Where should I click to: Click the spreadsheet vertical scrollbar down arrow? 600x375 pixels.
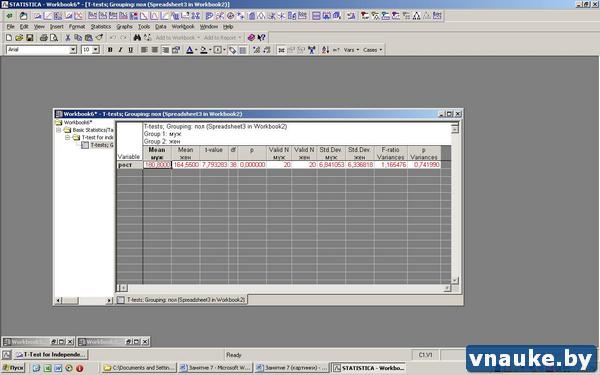click(x=455, y=280)
